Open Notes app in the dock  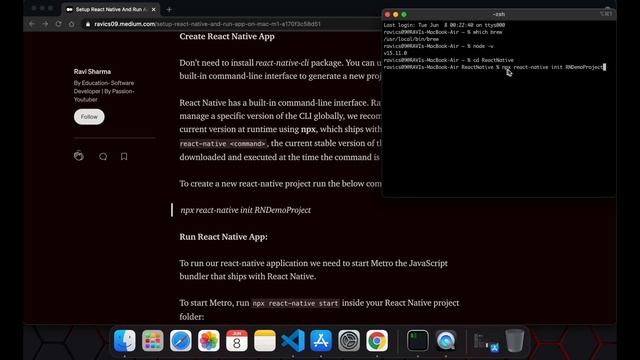265,340
